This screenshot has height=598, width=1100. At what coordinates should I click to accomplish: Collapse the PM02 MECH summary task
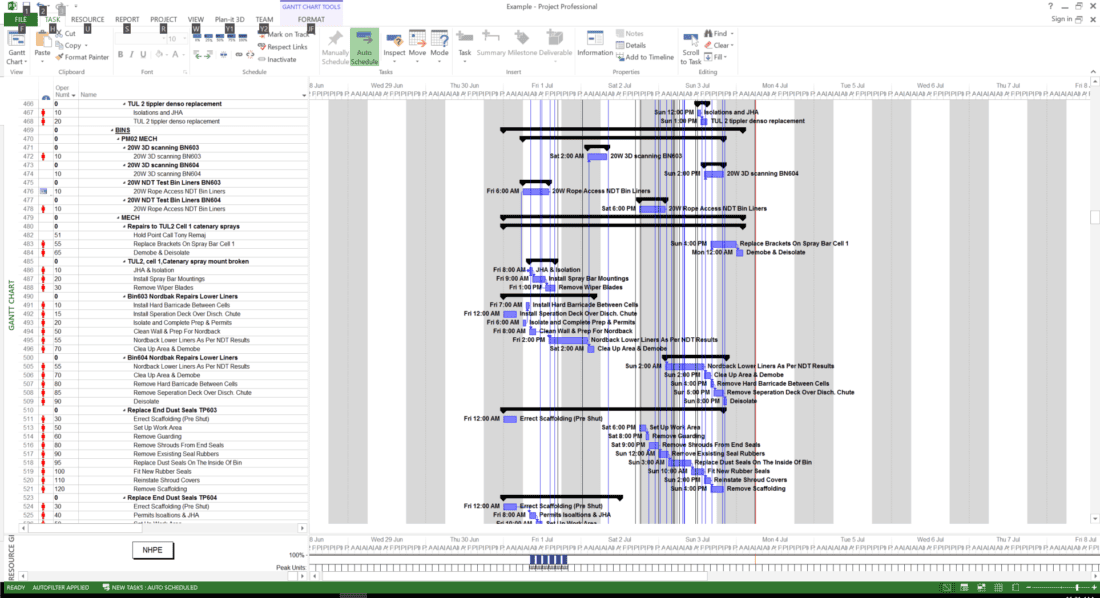[118, 139]
